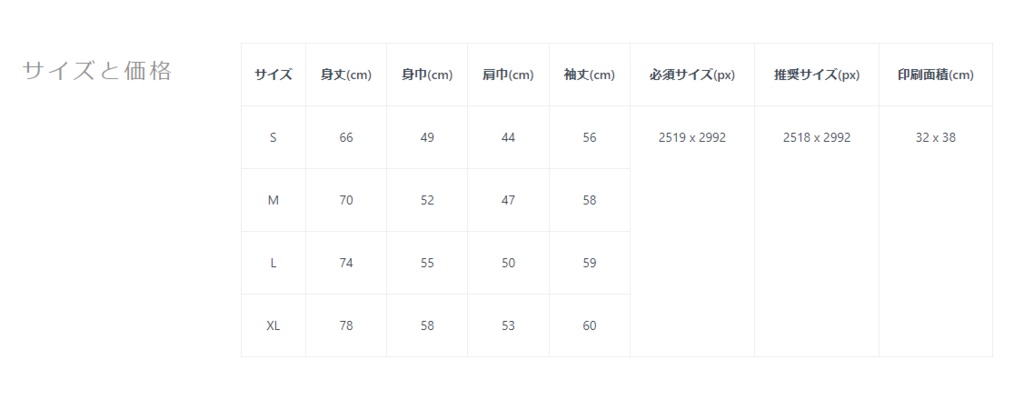The width and height of the screenshot is (1024, 400).
Task: Select the 身丈 value 78 for size XL
Action: [x=346, y=326]
